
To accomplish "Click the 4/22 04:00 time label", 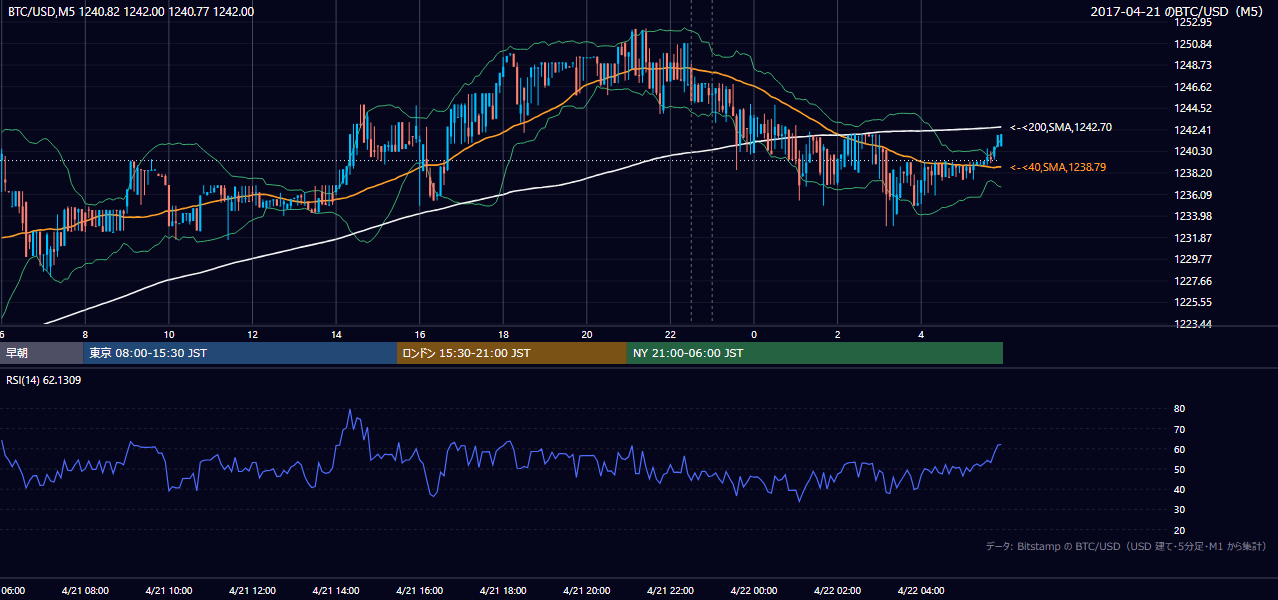I will tap(920, 591).
